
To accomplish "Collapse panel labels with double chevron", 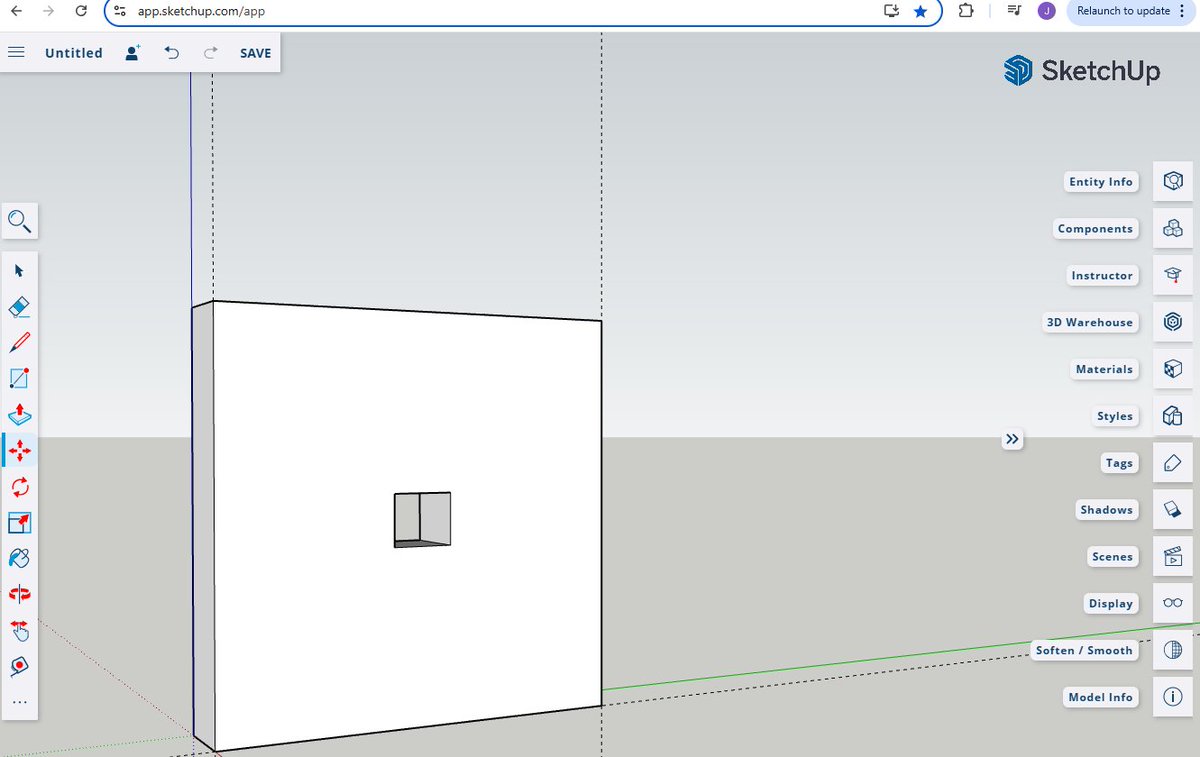I will tap(1013, 439).
